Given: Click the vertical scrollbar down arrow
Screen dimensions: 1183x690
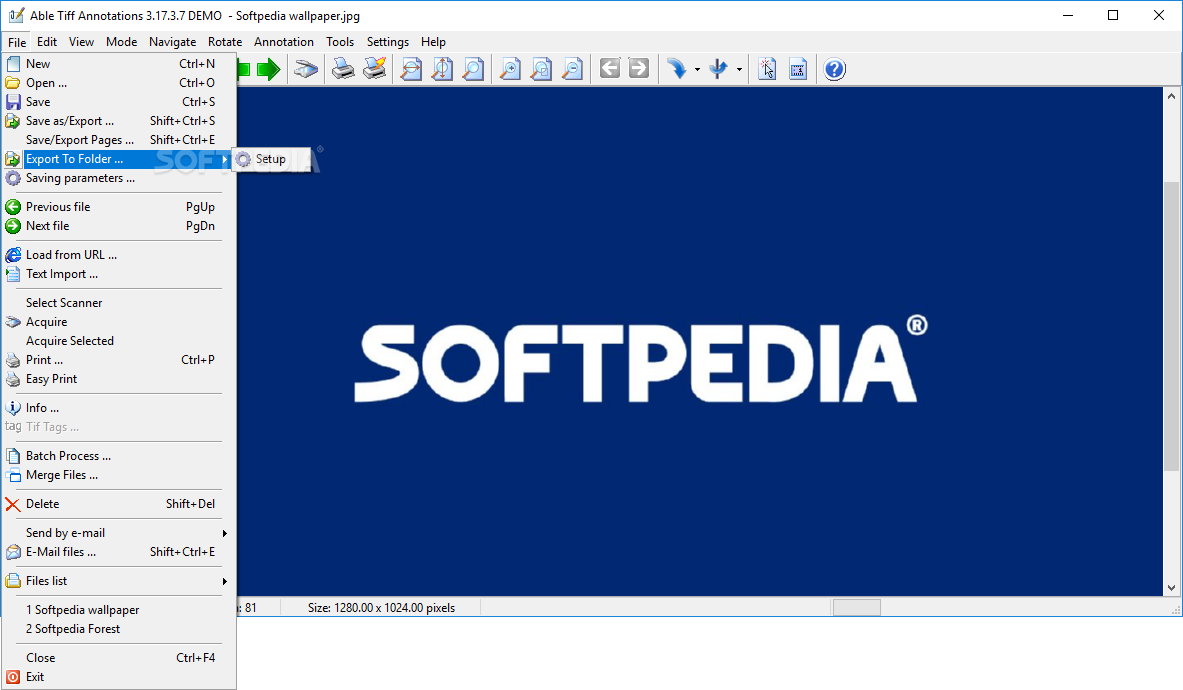Looking at the screenshot, I should [x=1171, y=587].
